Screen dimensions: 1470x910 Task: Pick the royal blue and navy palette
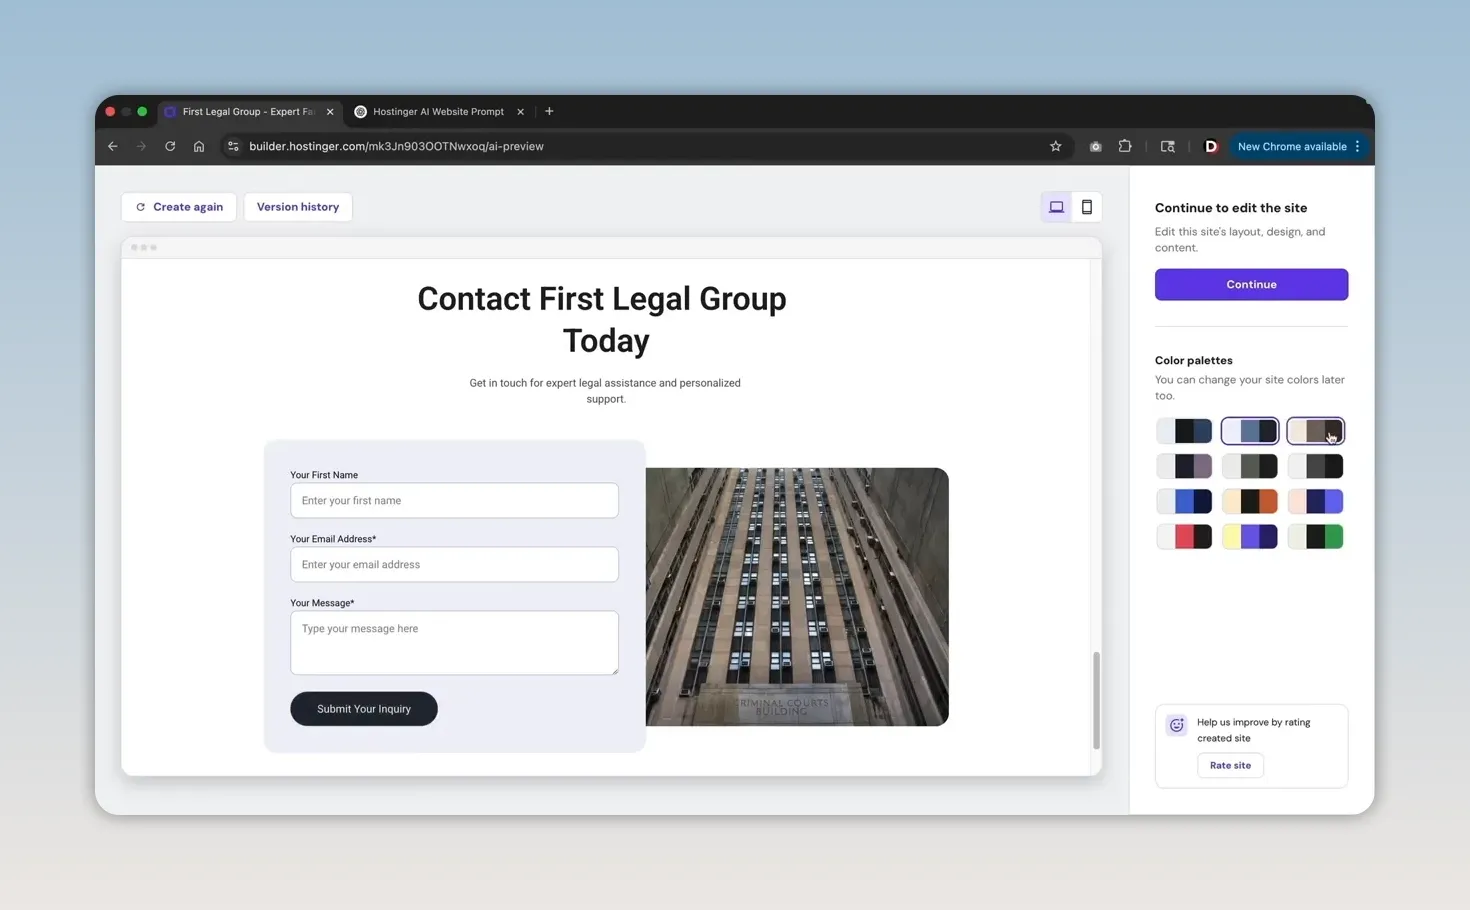pos(1184,501)
